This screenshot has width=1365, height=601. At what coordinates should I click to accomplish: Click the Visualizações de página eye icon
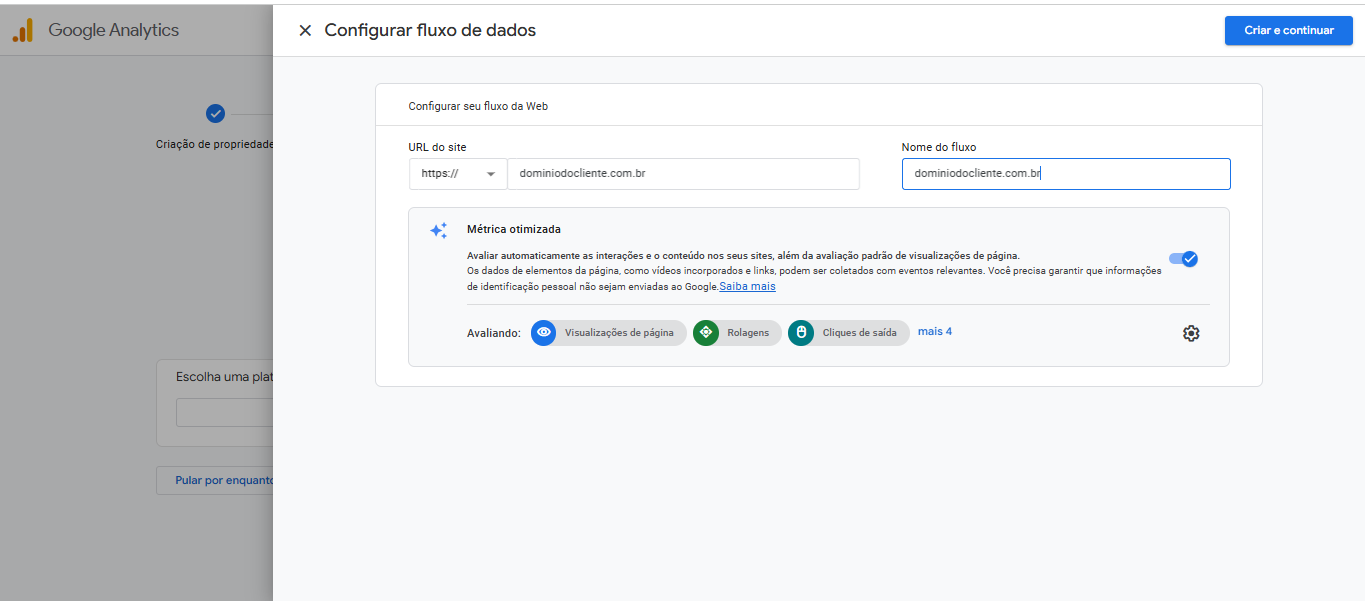pos(544,333)
